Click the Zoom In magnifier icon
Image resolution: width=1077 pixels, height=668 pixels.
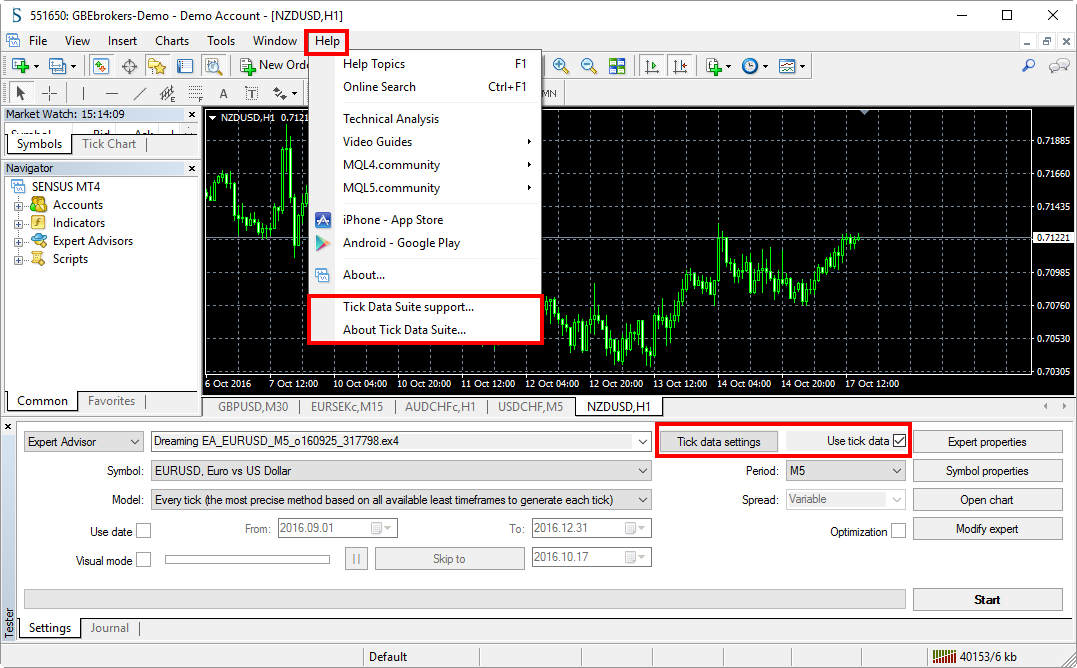pos(560,66)
